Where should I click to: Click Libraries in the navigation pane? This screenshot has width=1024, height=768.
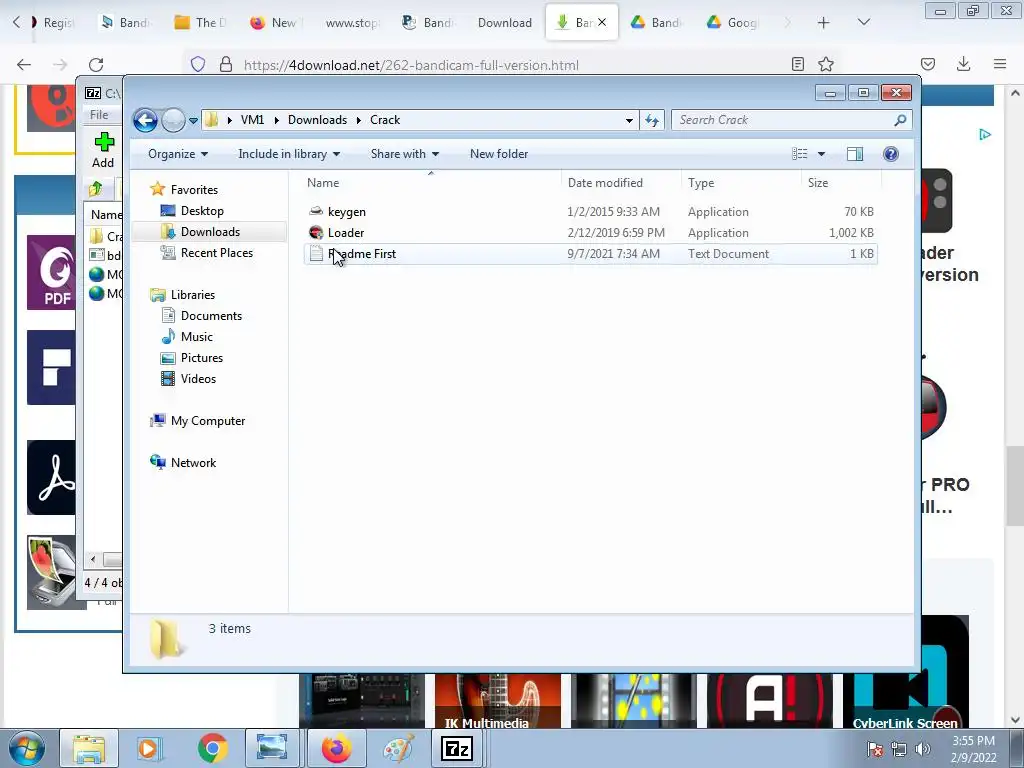pyautogui.click(x=193, y=295)
